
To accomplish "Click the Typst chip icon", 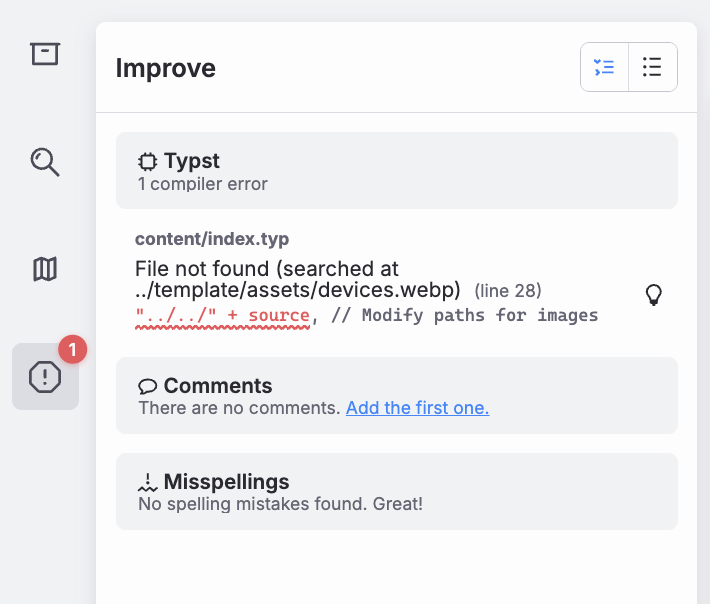I will tap(148, 161).
